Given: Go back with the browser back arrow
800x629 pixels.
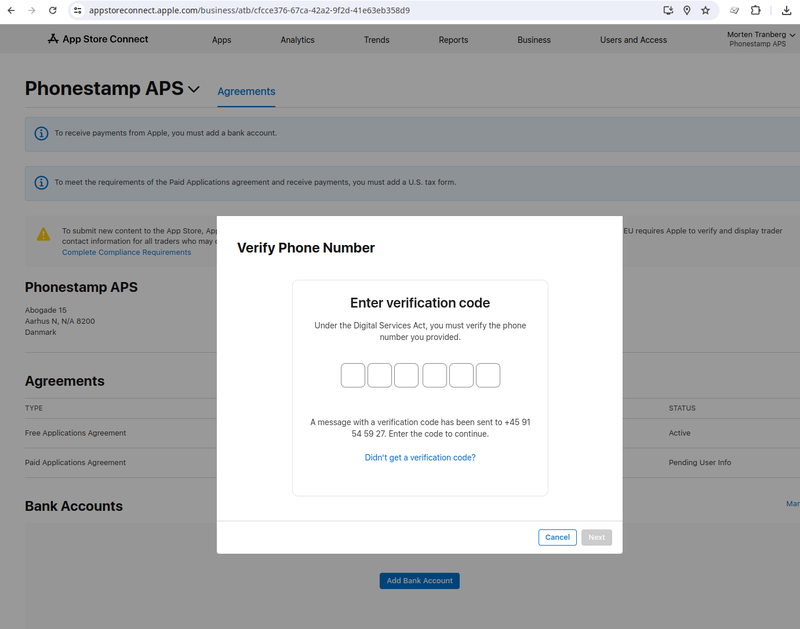Looking at the screenshot, I should click(x=11, y=10).
